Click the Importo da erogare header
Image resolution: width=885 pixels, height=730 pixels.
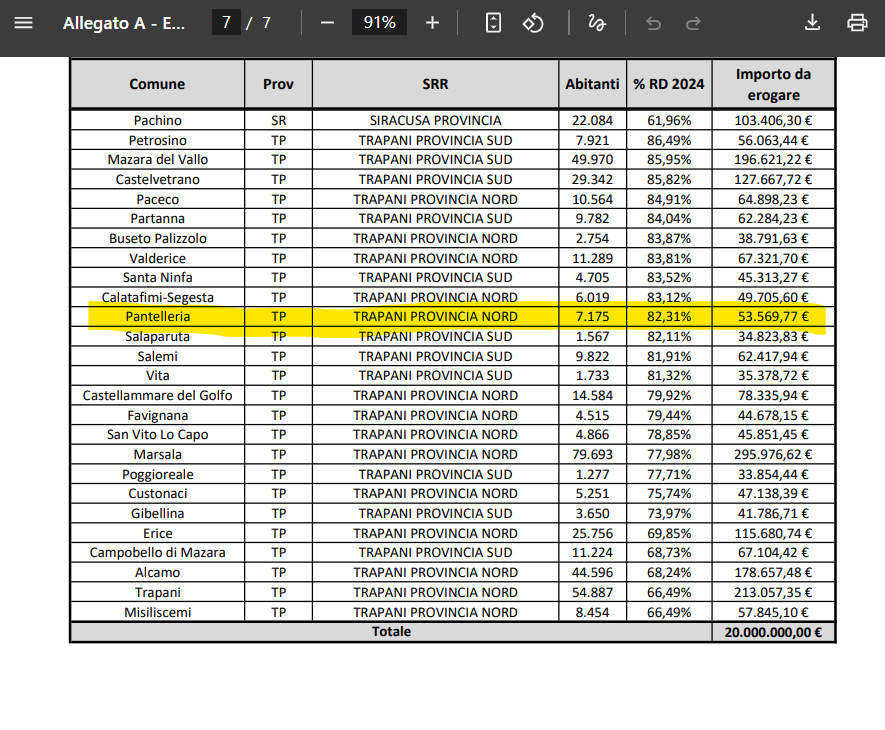tap(773, 84)
